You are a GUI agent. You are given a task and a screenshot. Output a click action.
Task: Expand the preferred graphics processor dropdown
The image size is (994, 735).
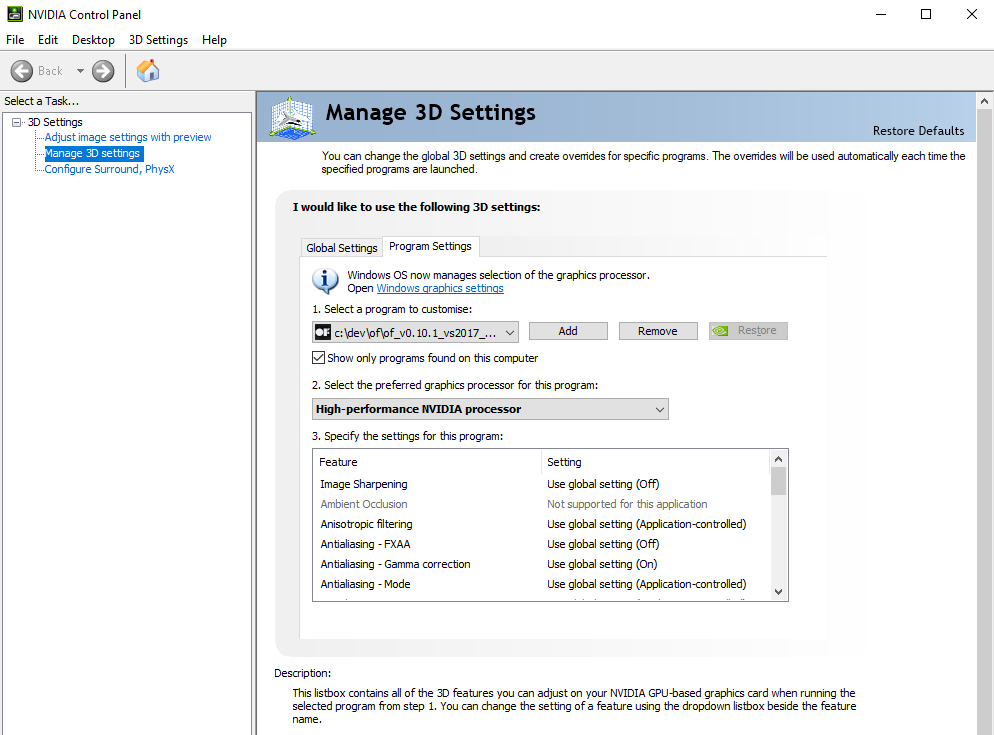pos(659,409)
